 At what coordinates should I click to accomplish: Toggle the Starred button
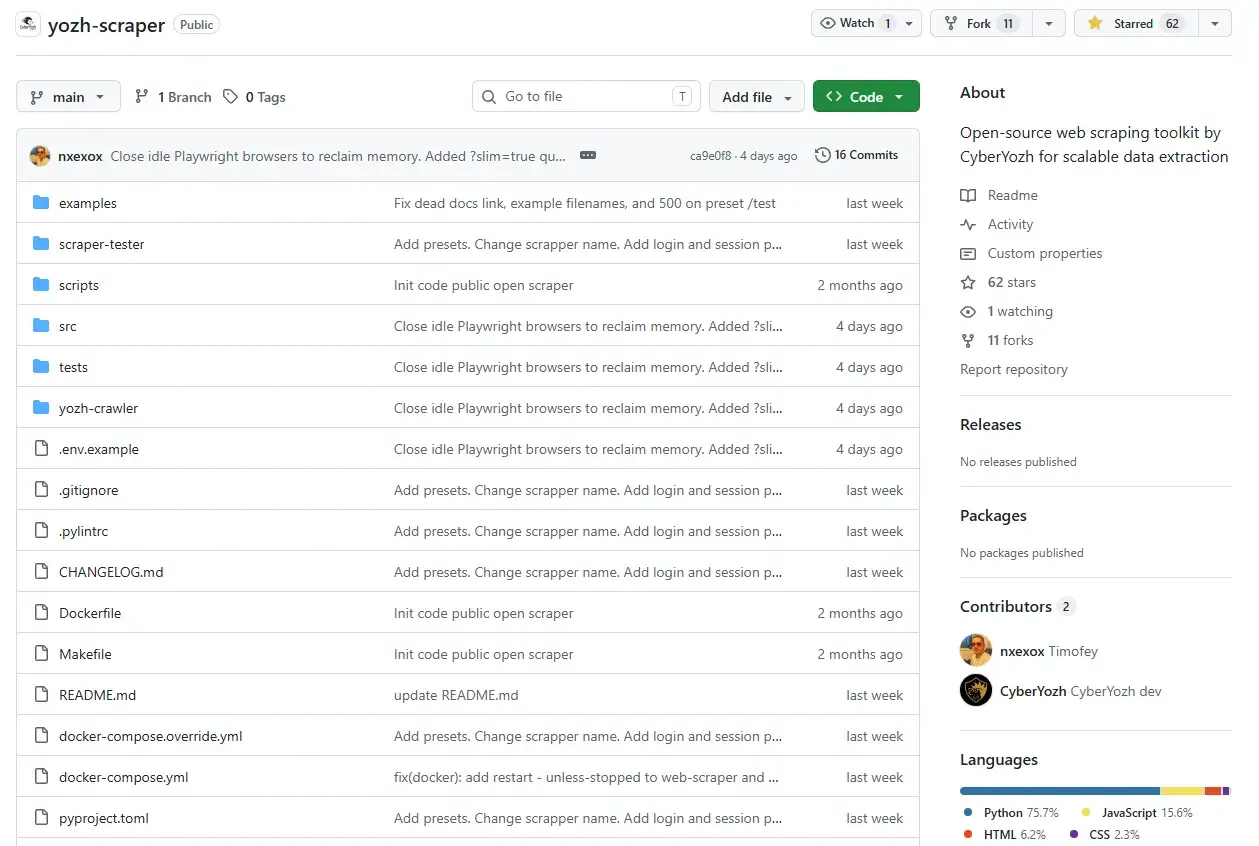click(x=1134, y=24)
